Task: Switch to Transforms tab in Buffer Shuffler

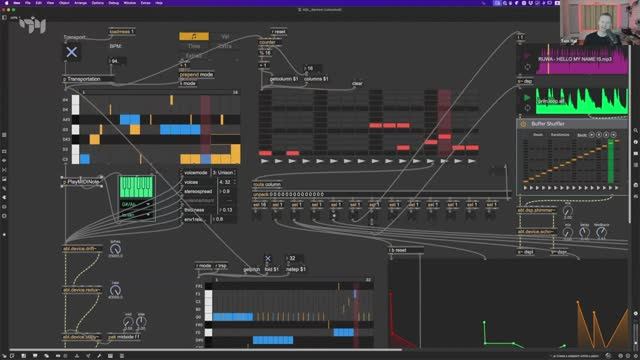Action: [x=560, y=135]
